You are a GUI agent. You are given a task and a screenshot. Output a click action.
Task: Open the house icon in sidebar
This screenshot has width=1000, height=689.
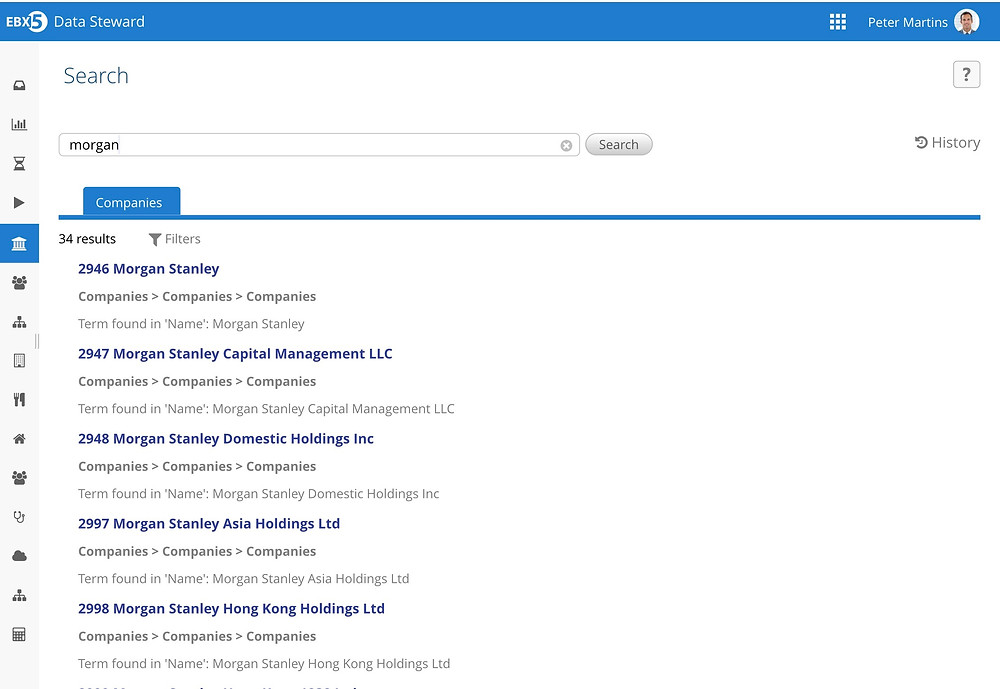click(19, 439)
